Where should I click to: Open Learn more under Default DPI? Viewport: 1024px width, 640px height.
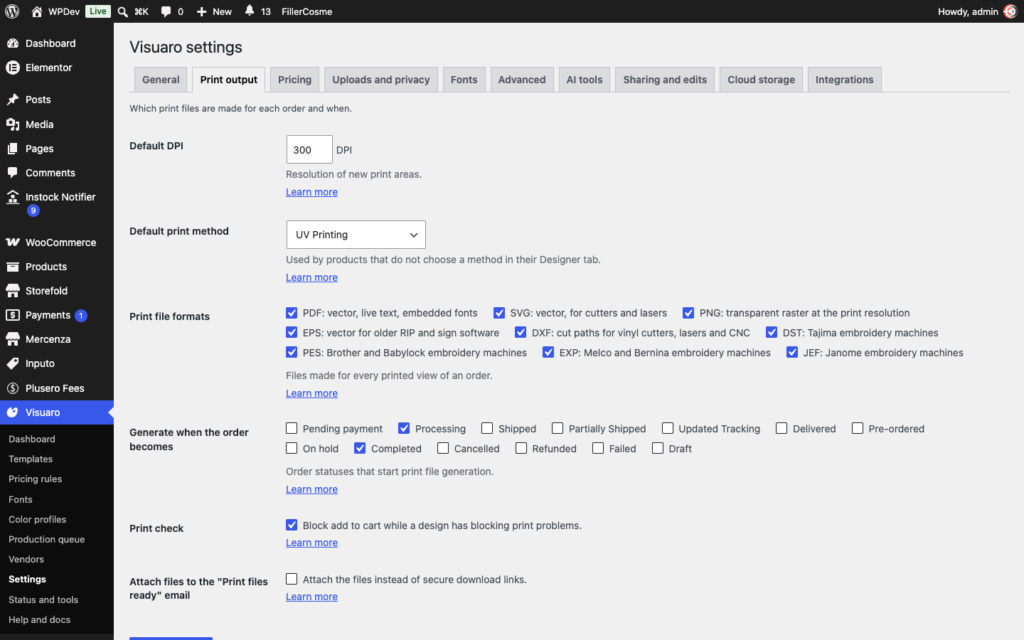(x=312, y=192)
